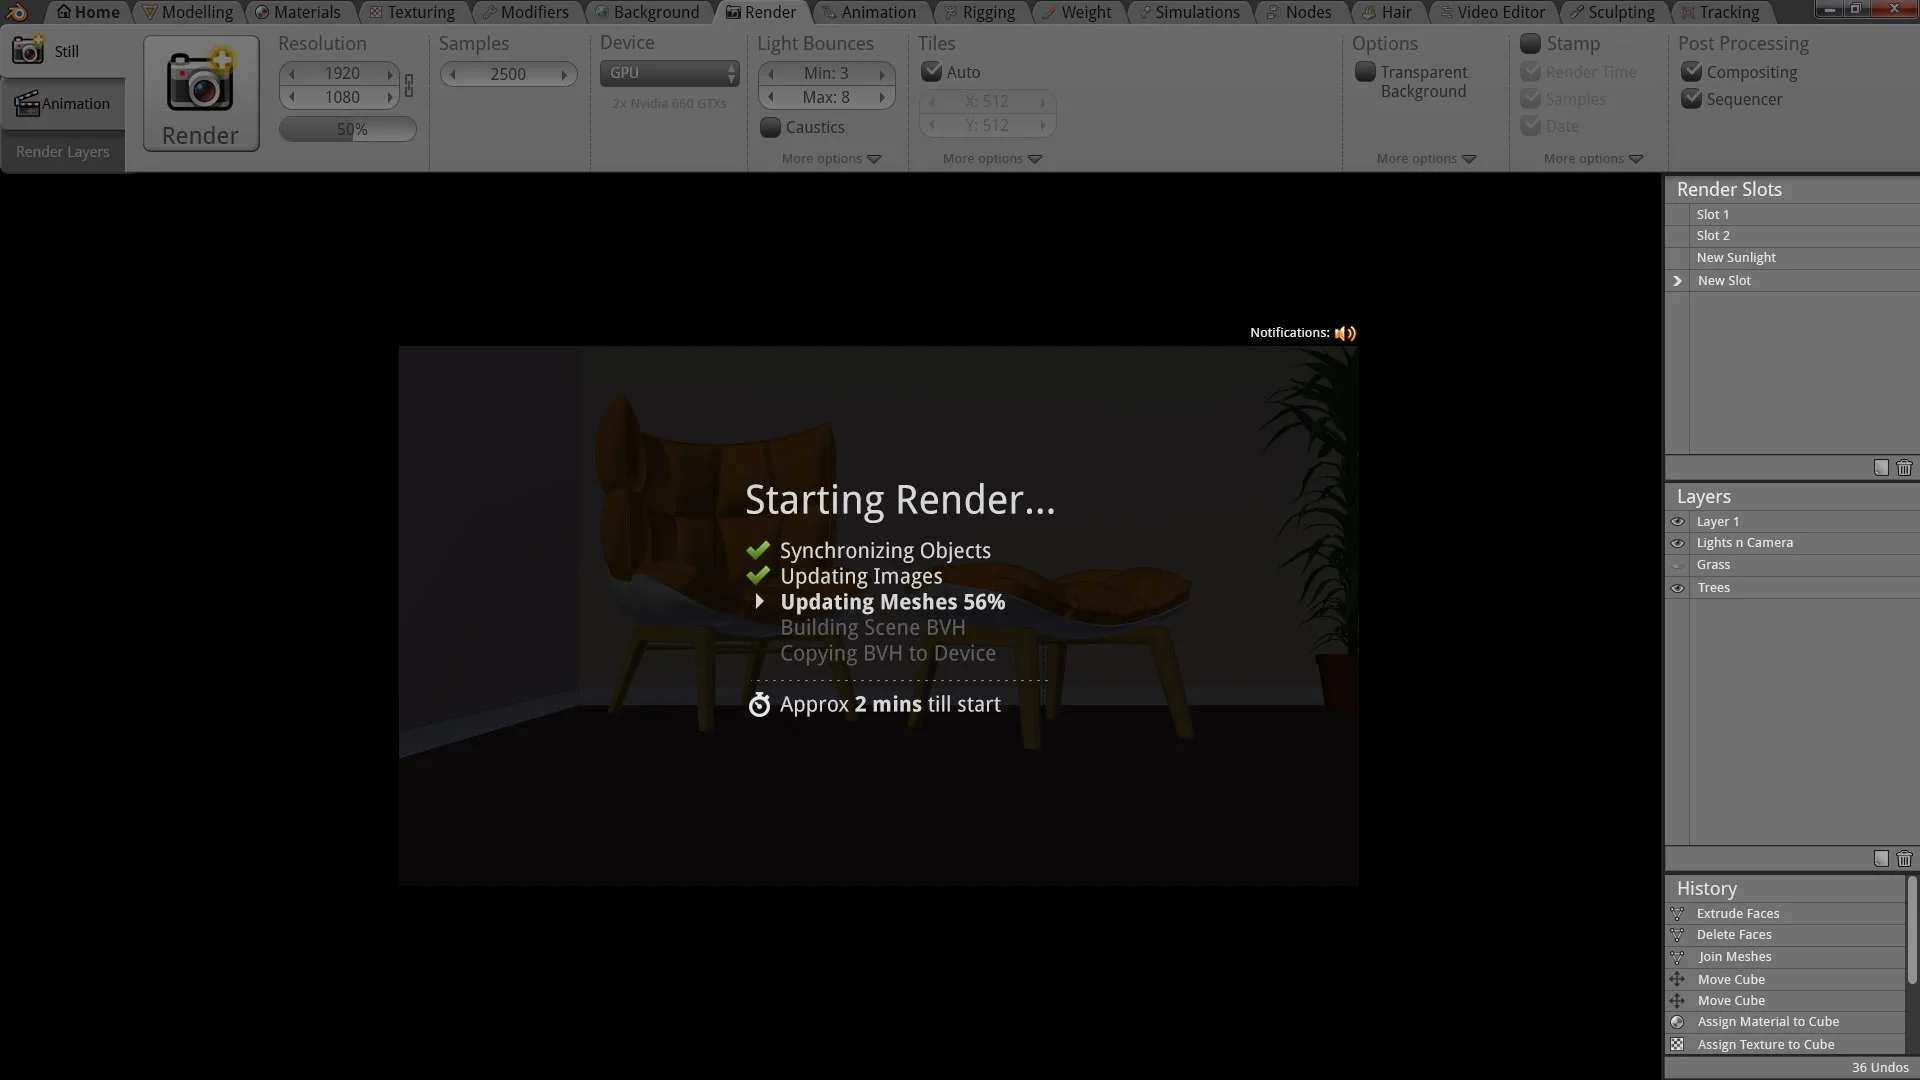The image size is (1920, 1080).
Task: Uncheck the Compositing post-processing option
Action: [x=1691, y=72]
